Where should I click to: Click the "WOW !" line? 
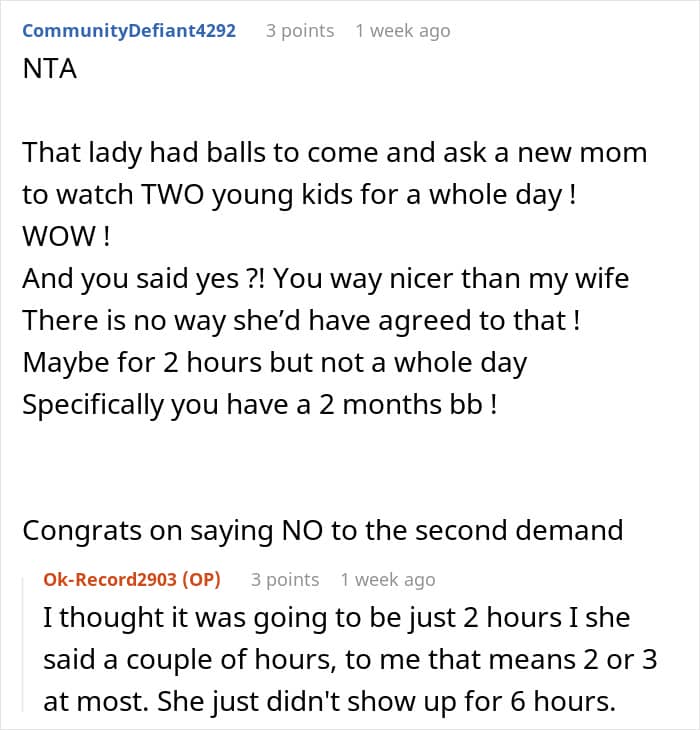[x=67, y=236]
